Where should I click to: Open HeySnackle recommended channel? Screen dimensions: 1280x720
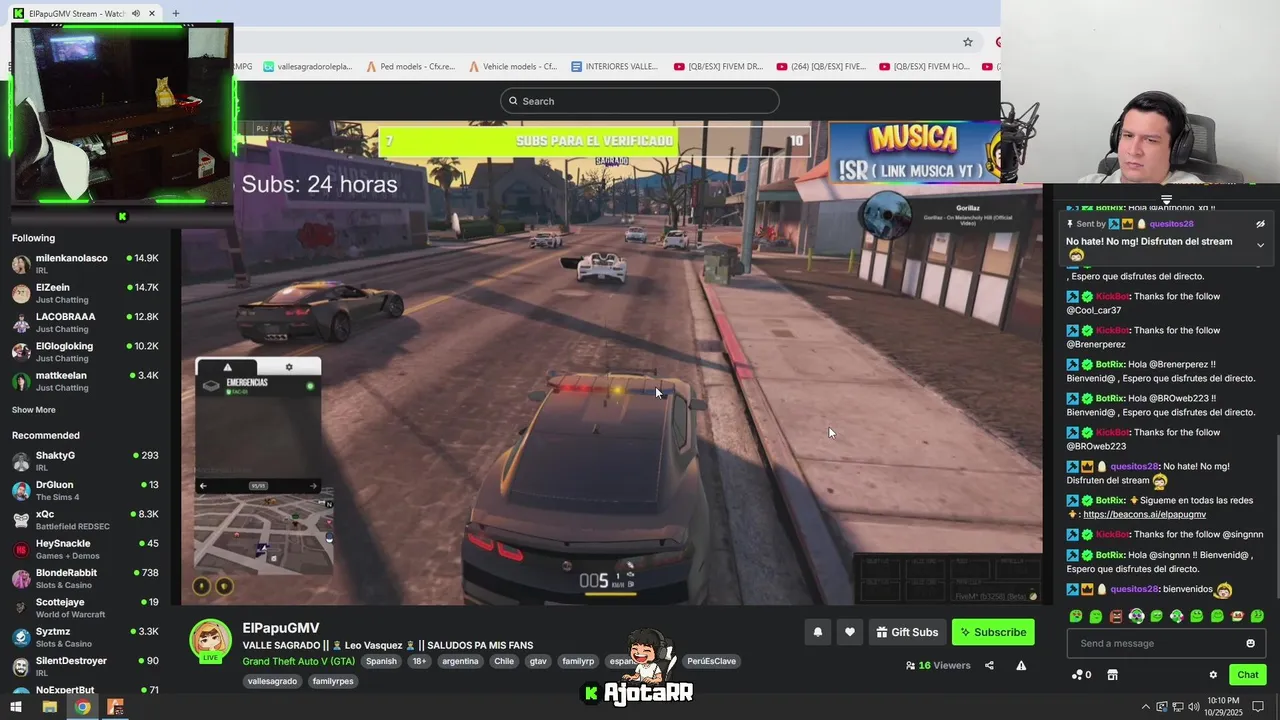(85, 549)
